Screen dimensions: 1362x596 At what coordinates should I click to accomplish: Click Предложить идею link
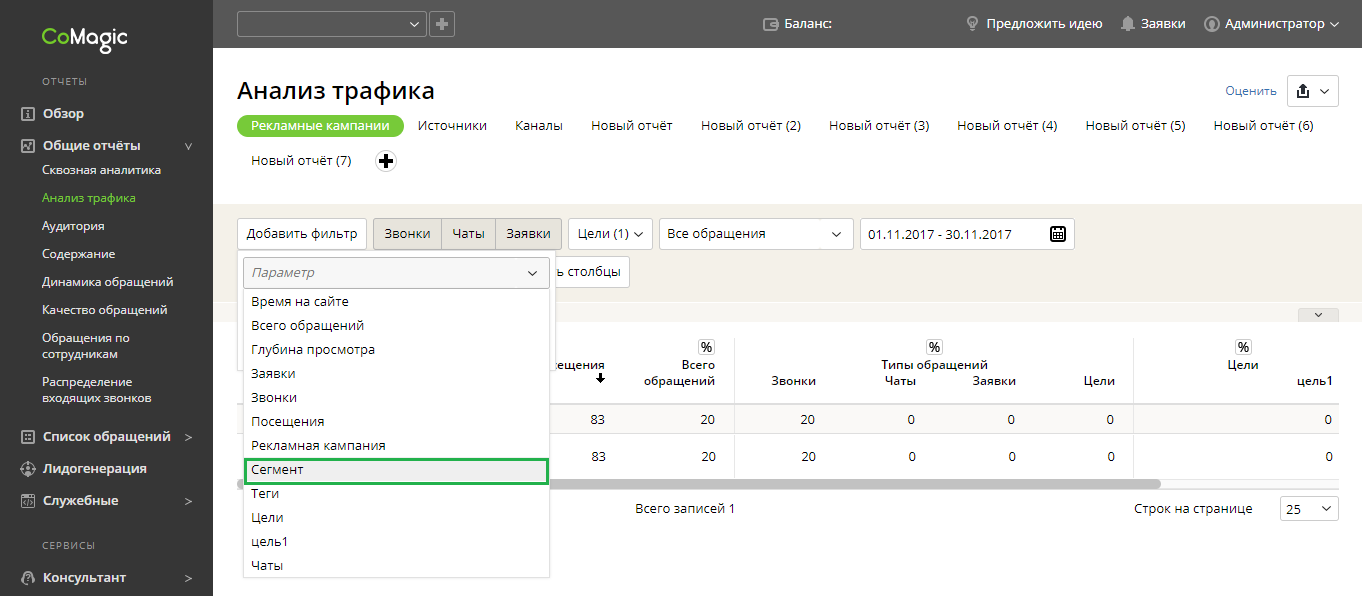click(1044, 24)
